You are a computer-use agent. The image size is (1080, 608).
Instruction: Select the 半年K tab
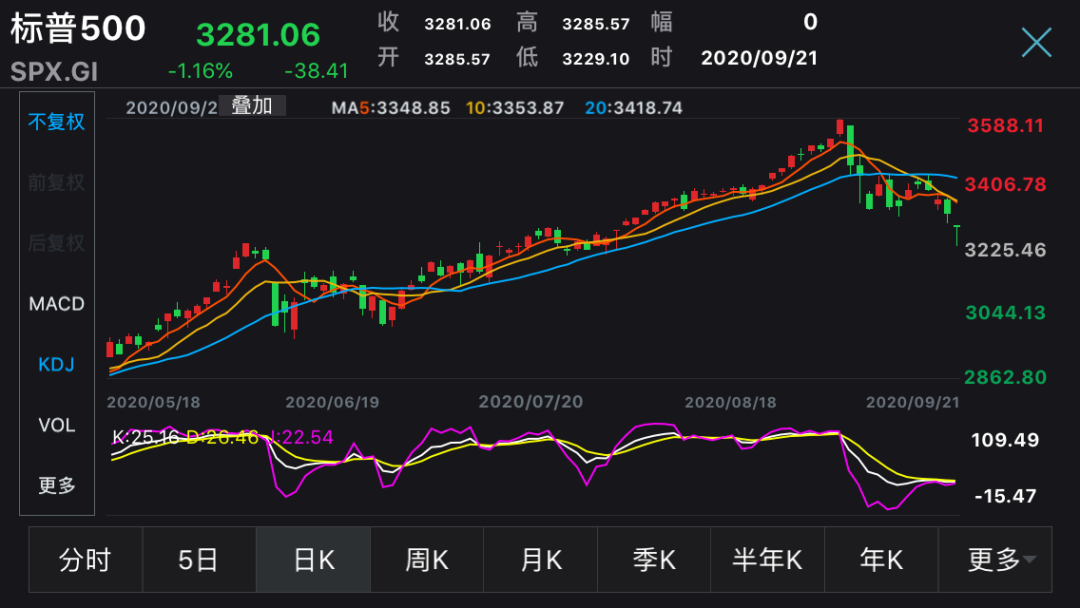click(x=767, y=560)
